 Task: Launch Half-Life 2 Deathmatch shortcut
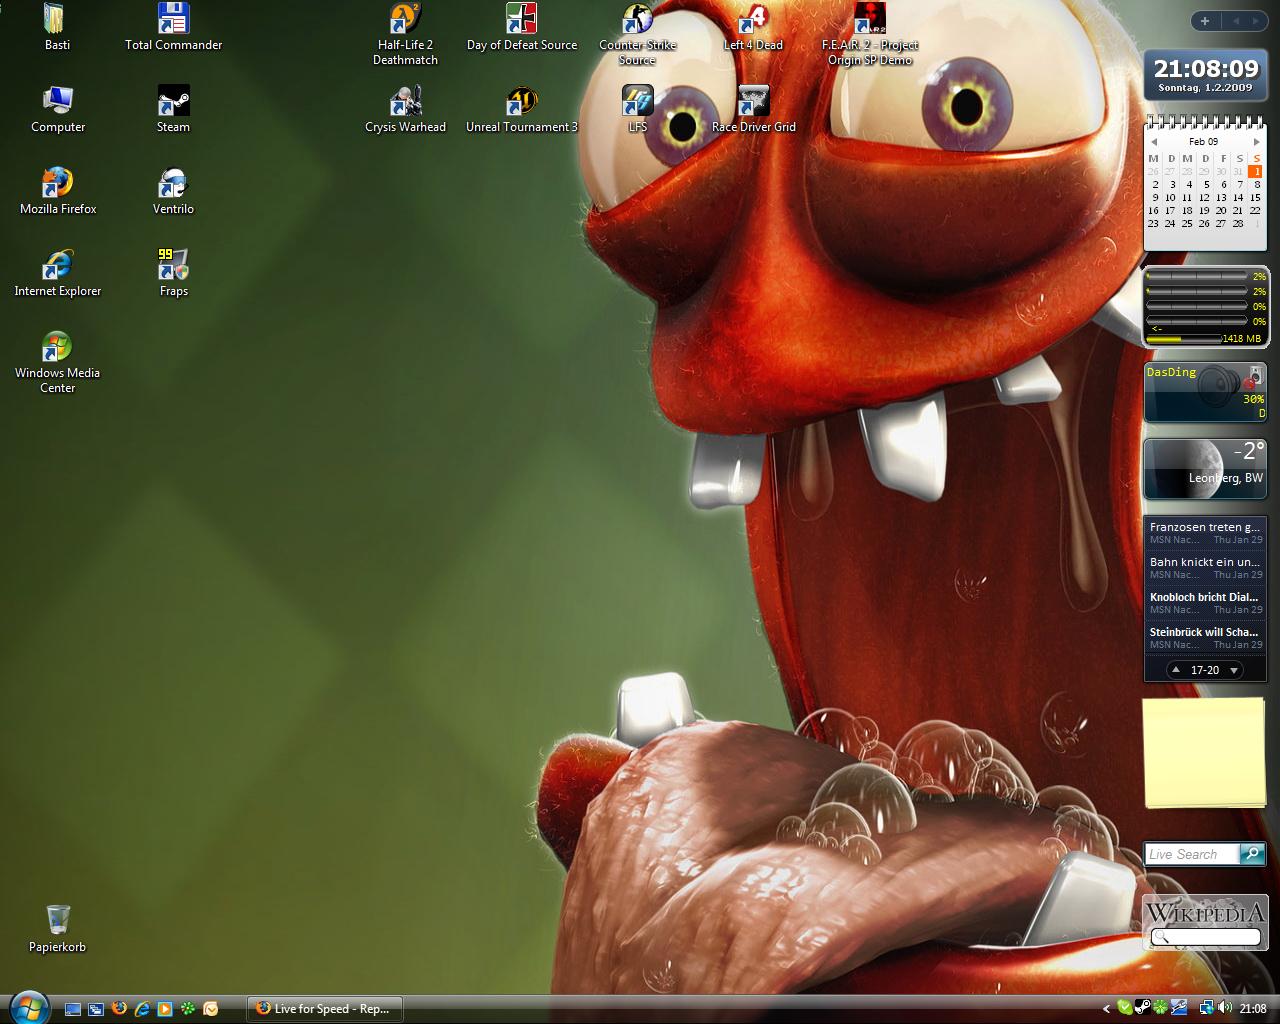(x=405, y=34)
